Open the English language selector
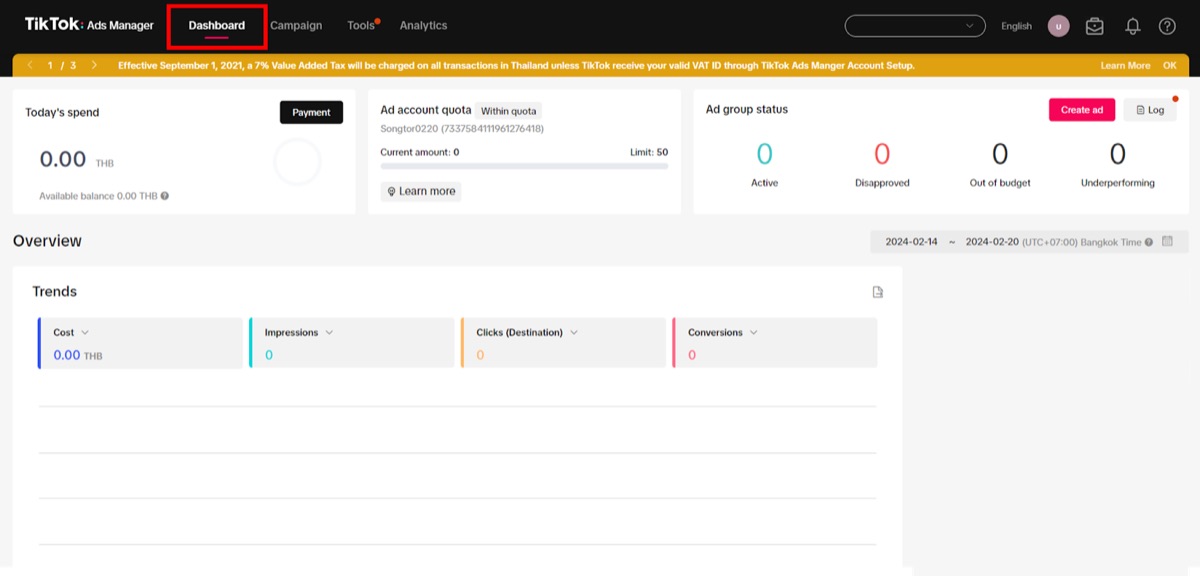Image resolution: width=1200 pixels, height=576 pixels. click(x=1016, y=26)
